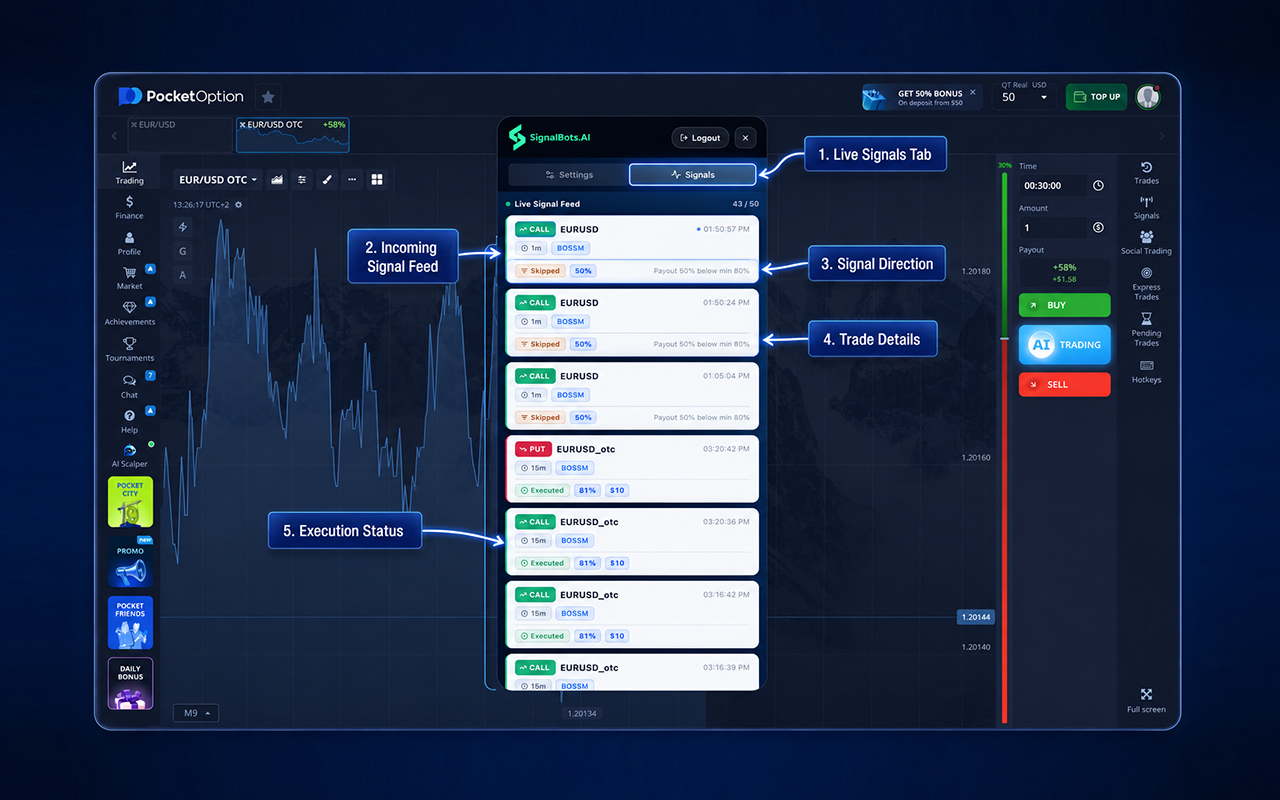This screenshot has width=1280, height=800.
Task: Switch chart layout with the grid icon
Action: [377, 180]
